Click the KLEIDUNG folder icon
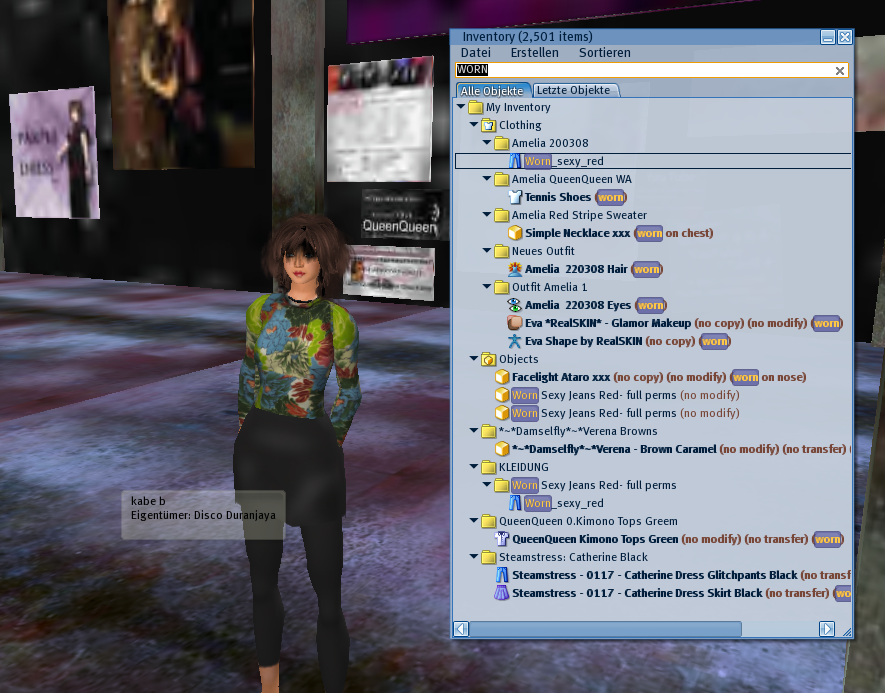 pos(489,467)
